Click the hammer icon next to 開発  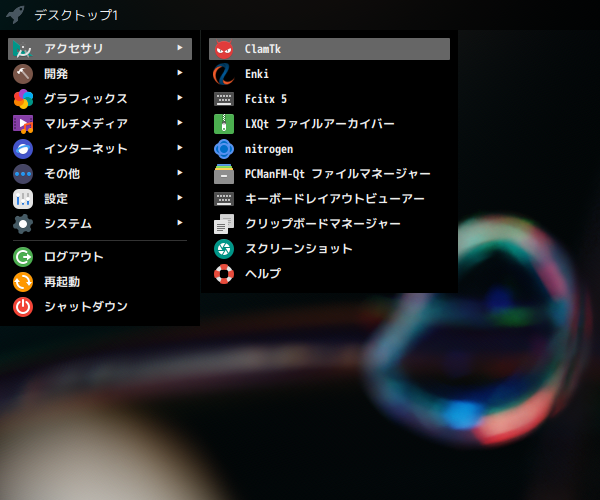click(23, 74)
